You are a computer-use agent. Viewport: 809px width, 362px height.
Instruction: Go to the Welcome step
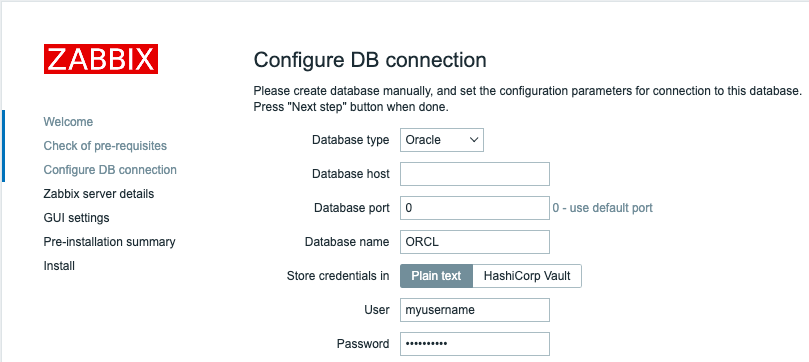pyautogui.click(x=68, y=122)
